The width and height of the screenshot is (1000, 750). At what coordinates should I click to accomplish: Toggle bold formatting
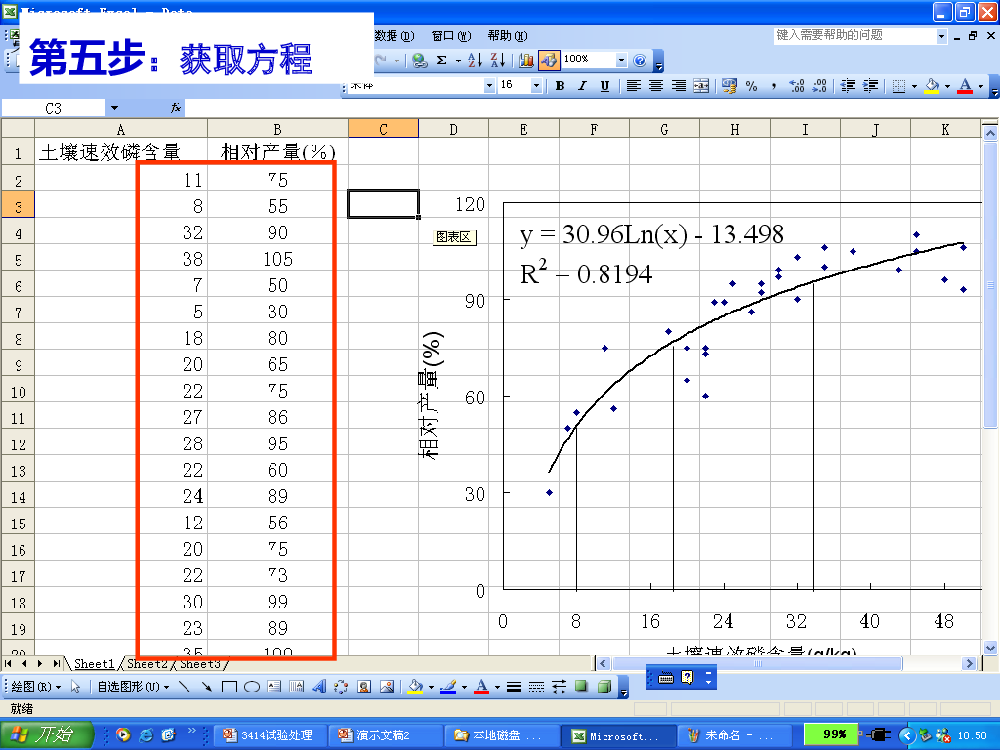[560, 85]
